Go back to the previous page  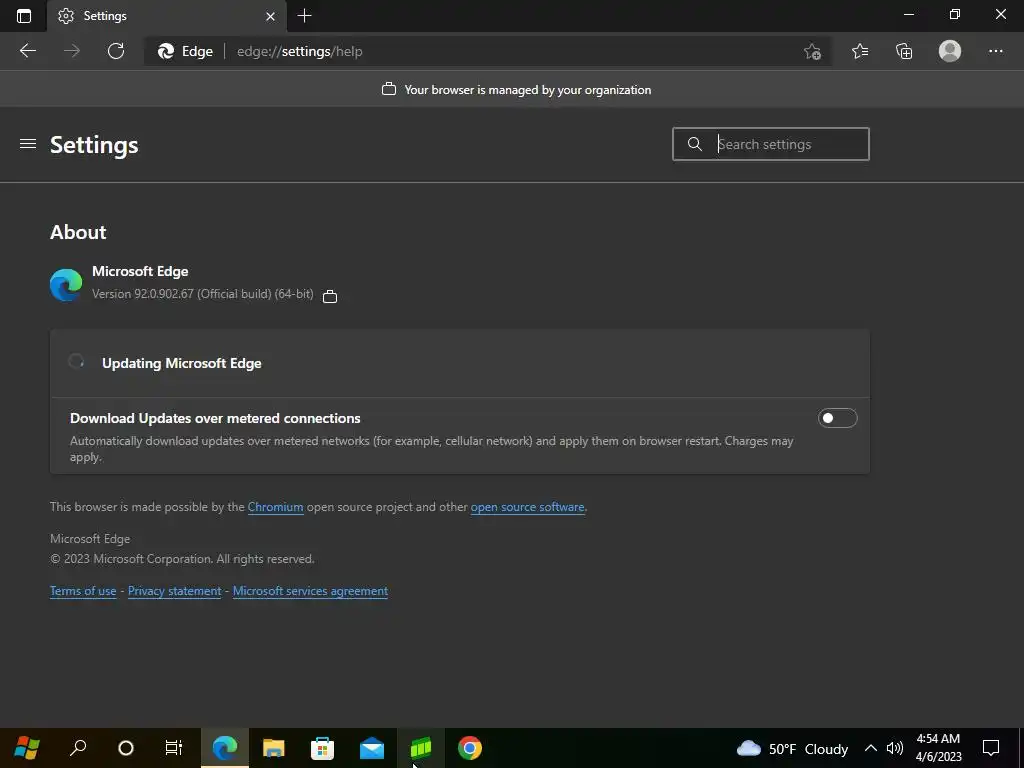(27, 51)
